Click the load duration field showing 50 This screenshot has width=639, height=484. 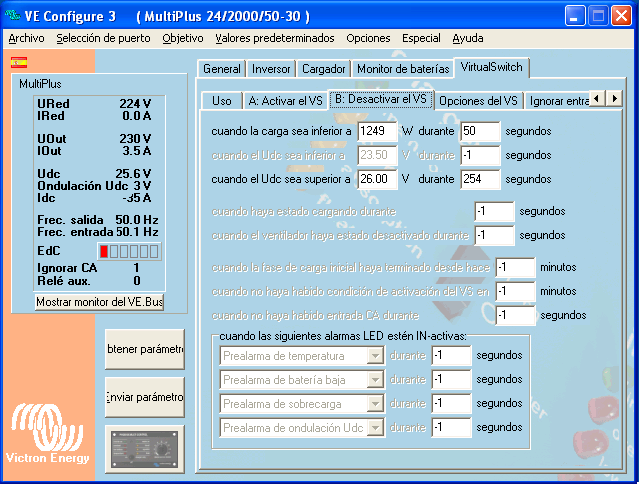pos(480,131)
